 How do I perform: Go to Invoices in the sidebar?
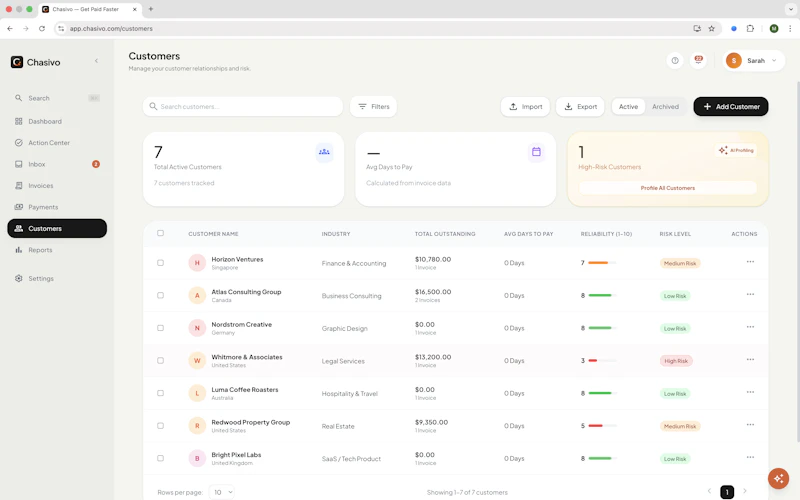(x=40, y=186)
